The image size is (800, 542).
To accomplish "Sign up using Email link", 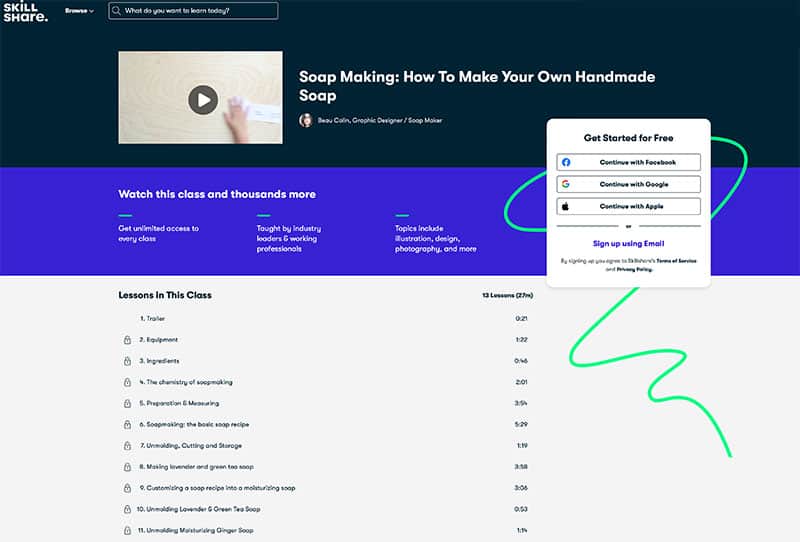I will pos(629,243).
